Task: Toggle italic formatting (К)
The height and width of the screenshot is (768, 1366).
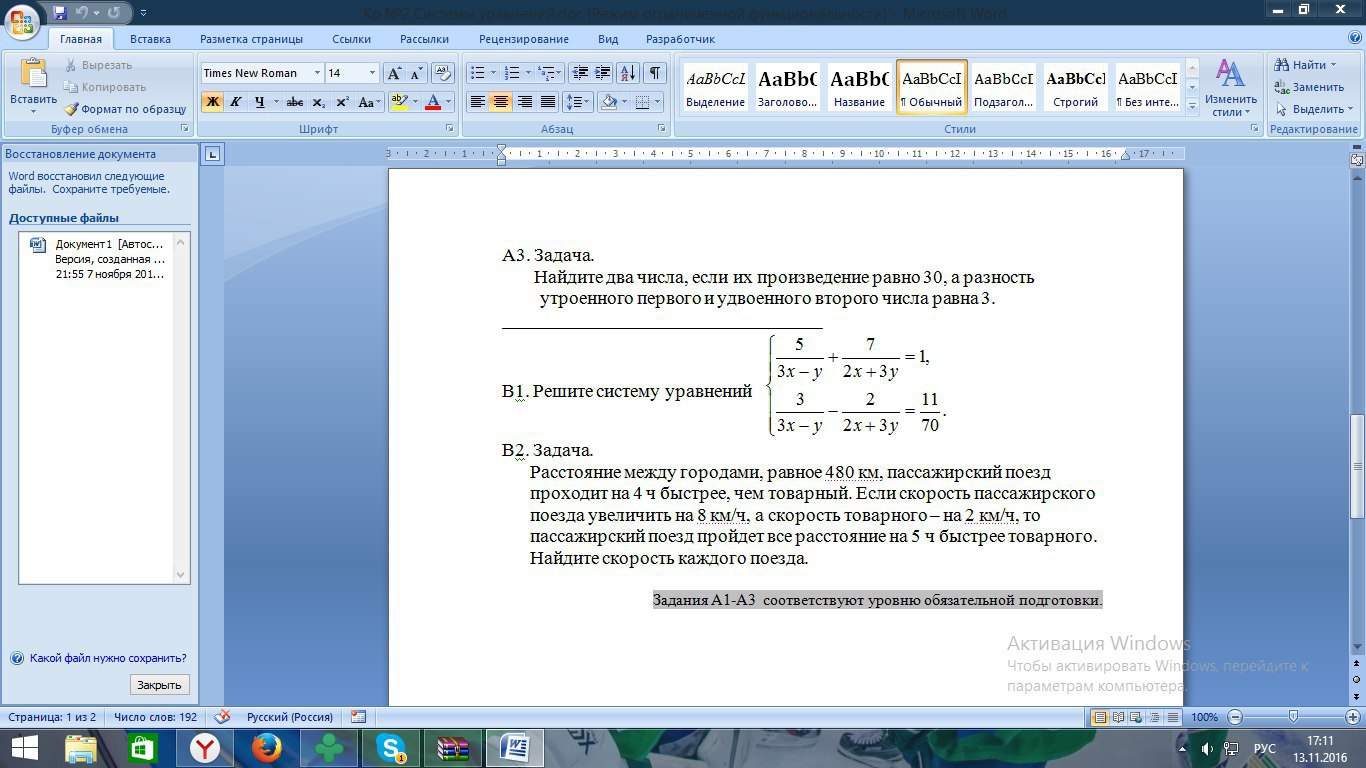Action: pos(236,102)
